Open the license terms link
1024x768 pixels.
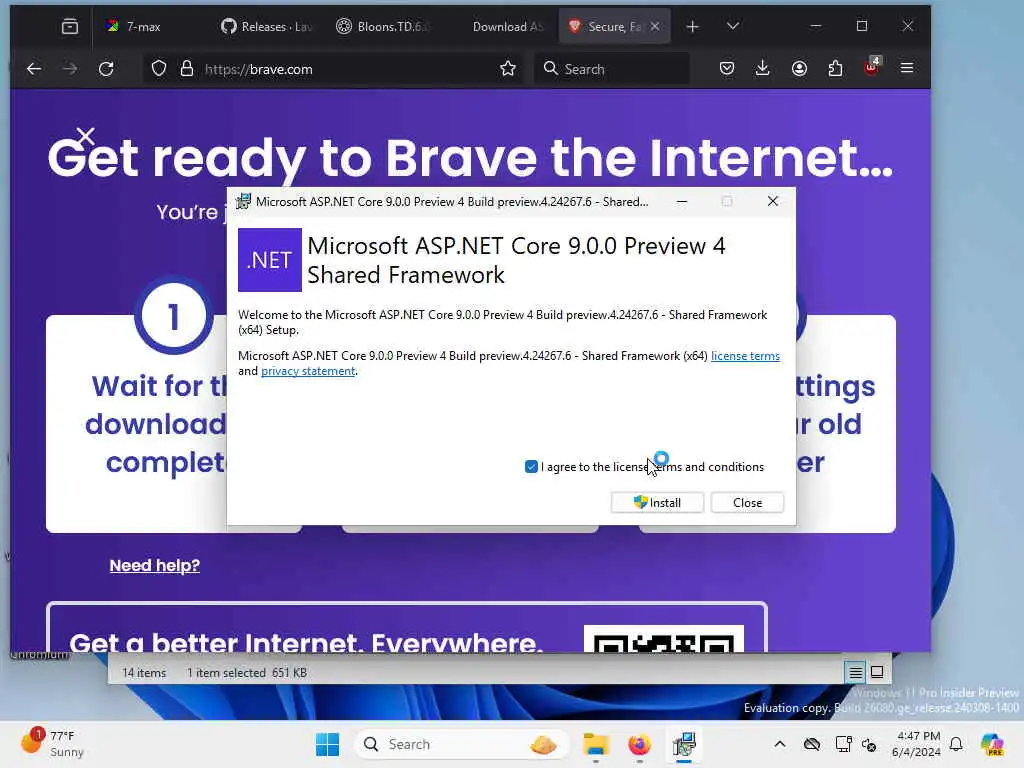(x=745, y=356)
